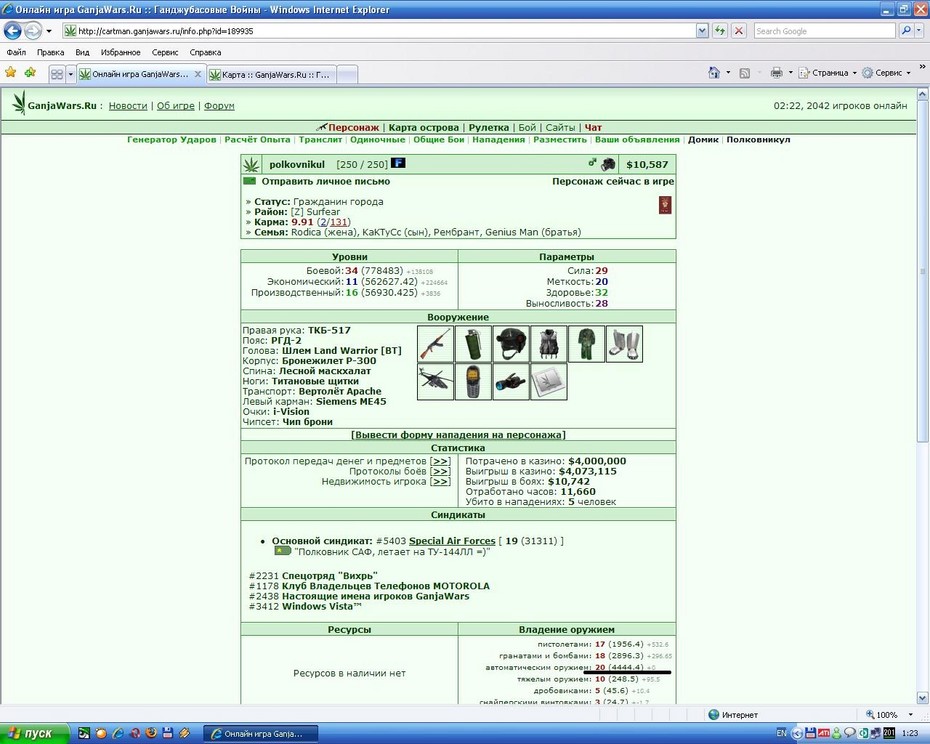
Task: Click the i-Vision goggles icon
Action: pyautogui.click(x=511, y=381)
